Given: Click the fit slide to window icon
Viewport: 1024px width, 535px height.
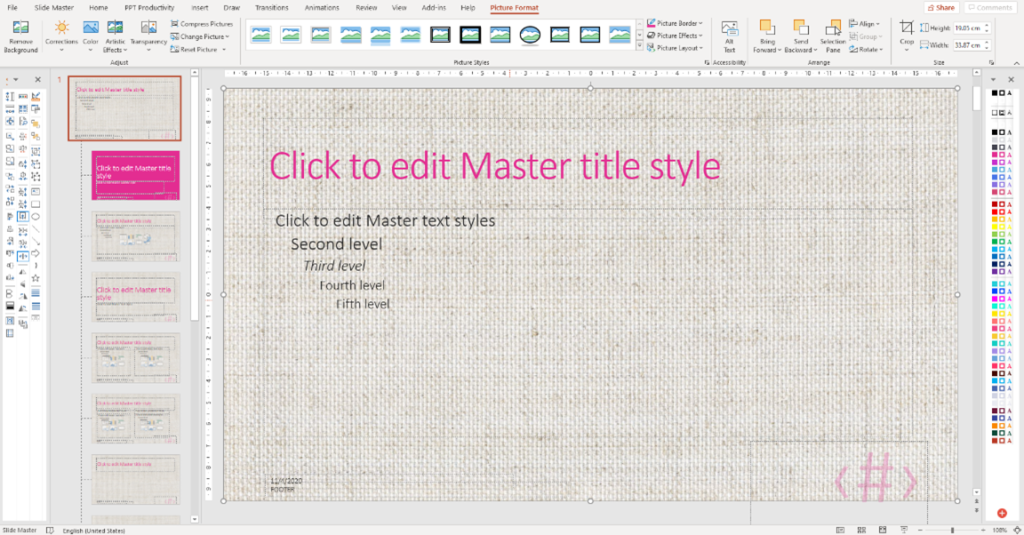Looking at the screenshot, I should click(x=1017, y=530).
